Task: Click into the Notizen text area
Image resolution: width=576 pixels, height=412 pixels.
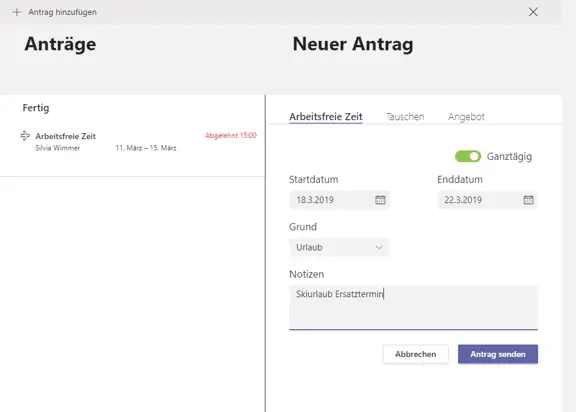Action: (413, 308)
